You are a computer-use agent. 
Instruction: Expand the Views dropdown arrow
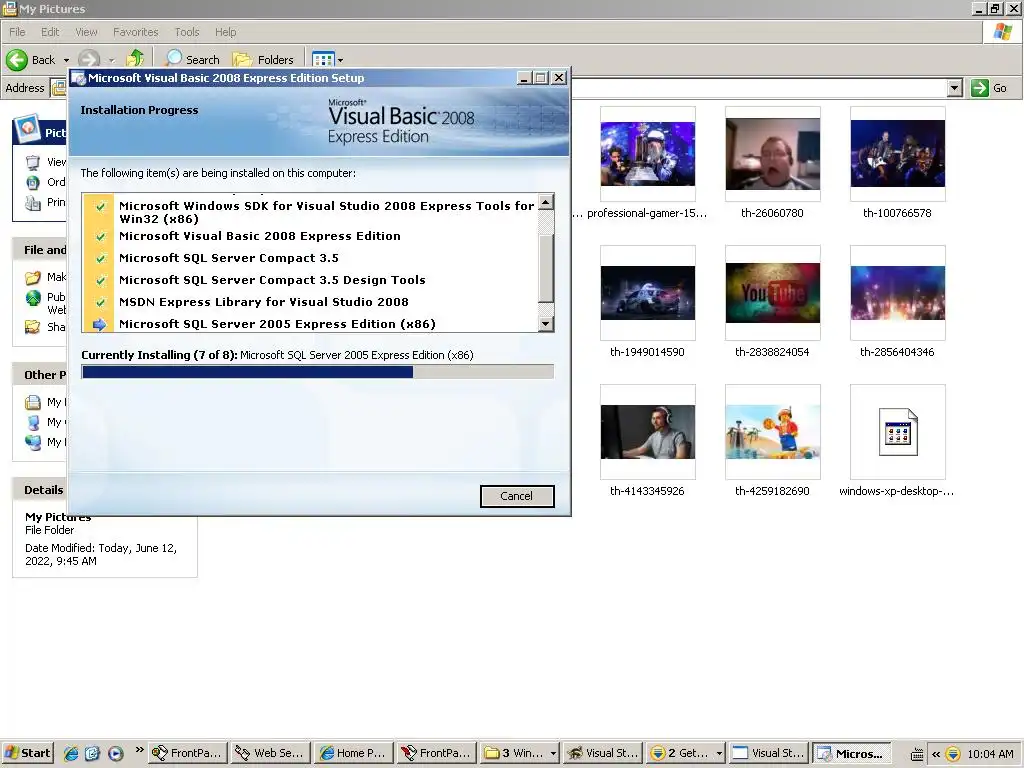click(x=340, y=60)
